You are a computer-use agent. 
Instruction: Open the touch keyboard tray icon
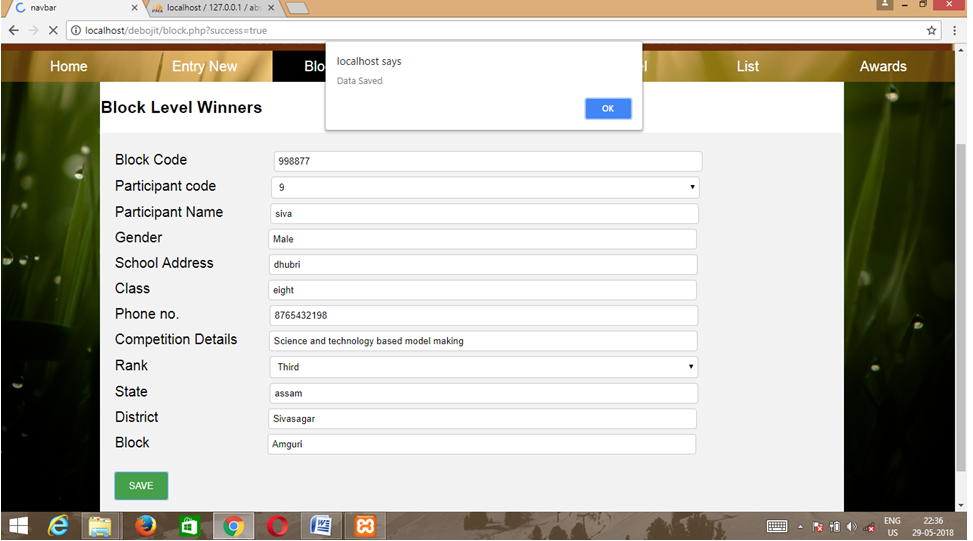point(777,526)
